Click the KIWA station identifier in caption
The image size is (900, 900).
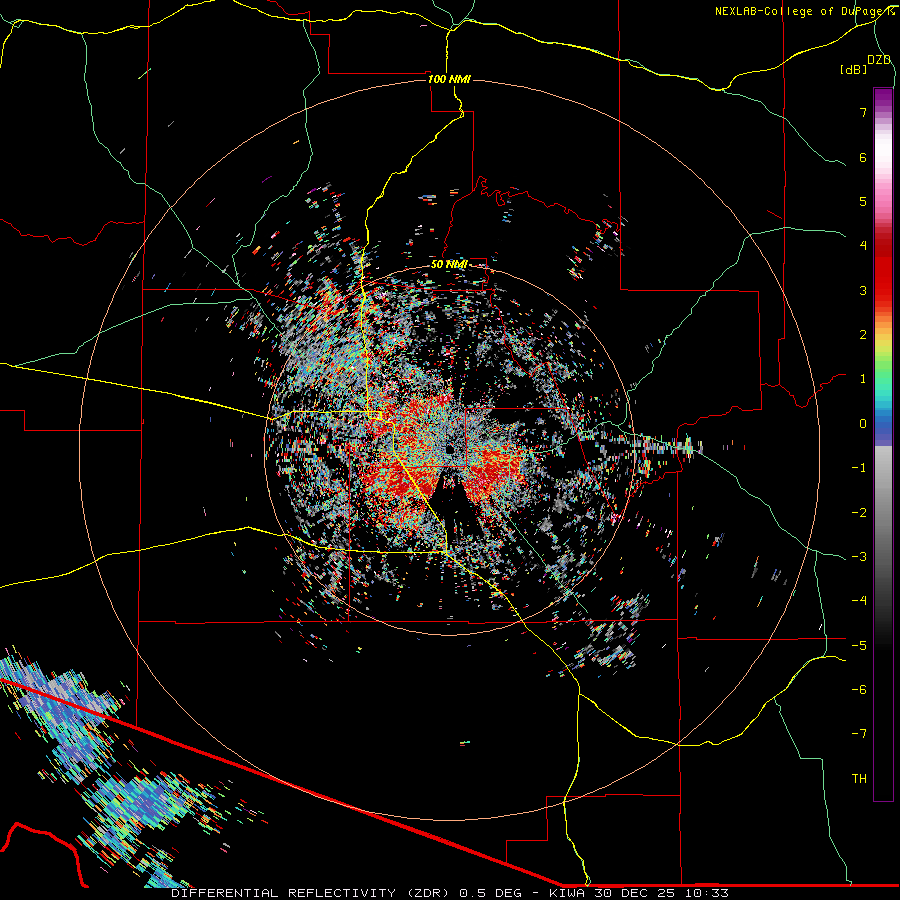point(567,893)
